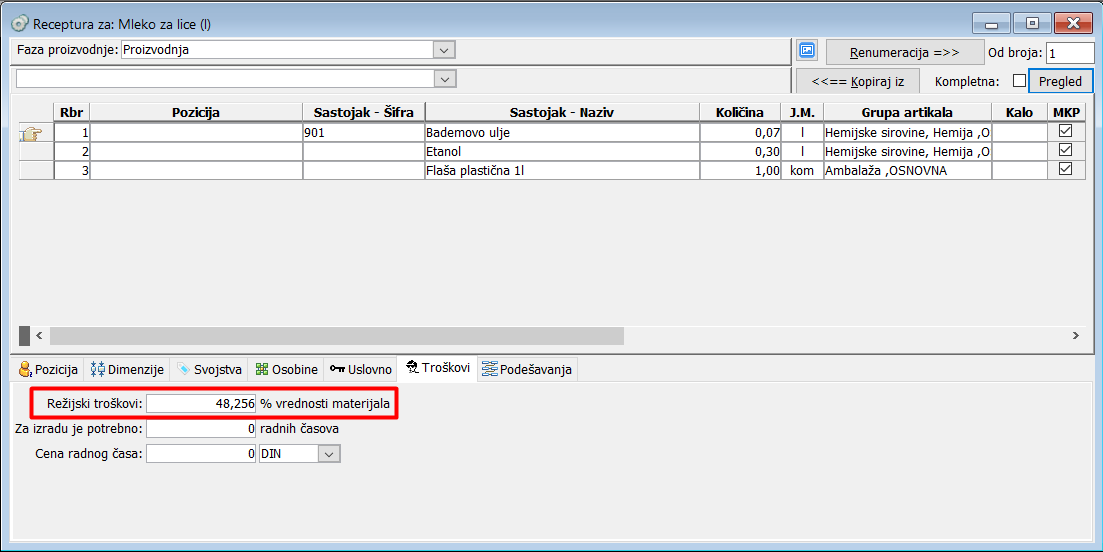1103x552 pixels.
Task: Minimize the Receptura window
Action: [992, 23]
